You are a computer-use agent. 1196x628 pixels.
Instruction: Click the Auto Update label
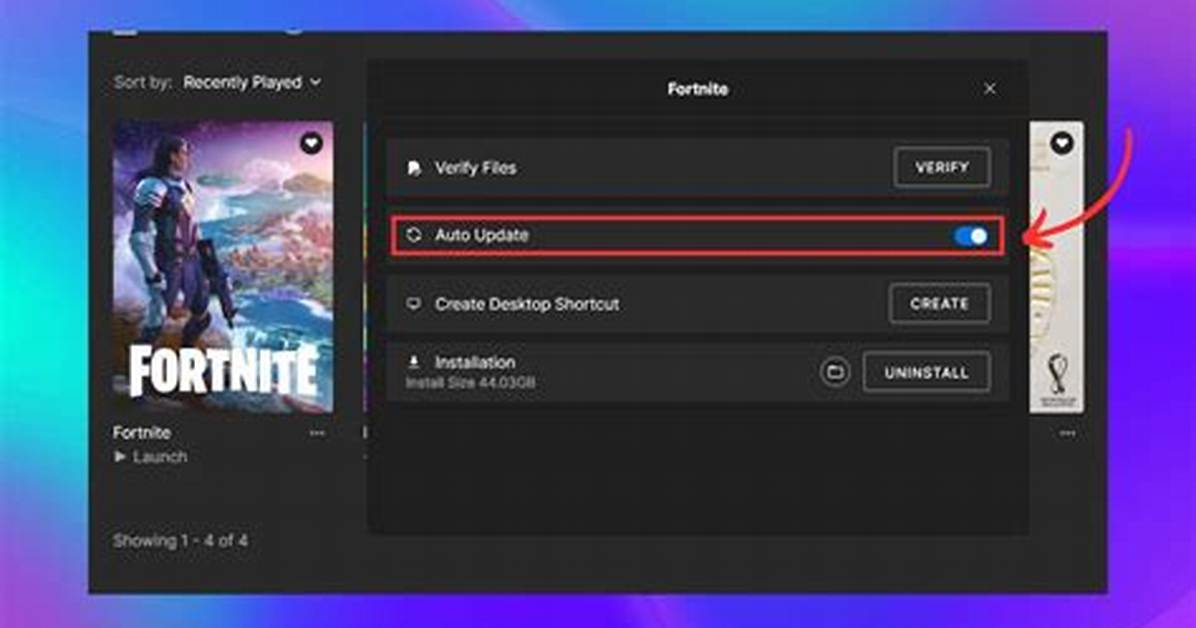click(x=481, y=235)
